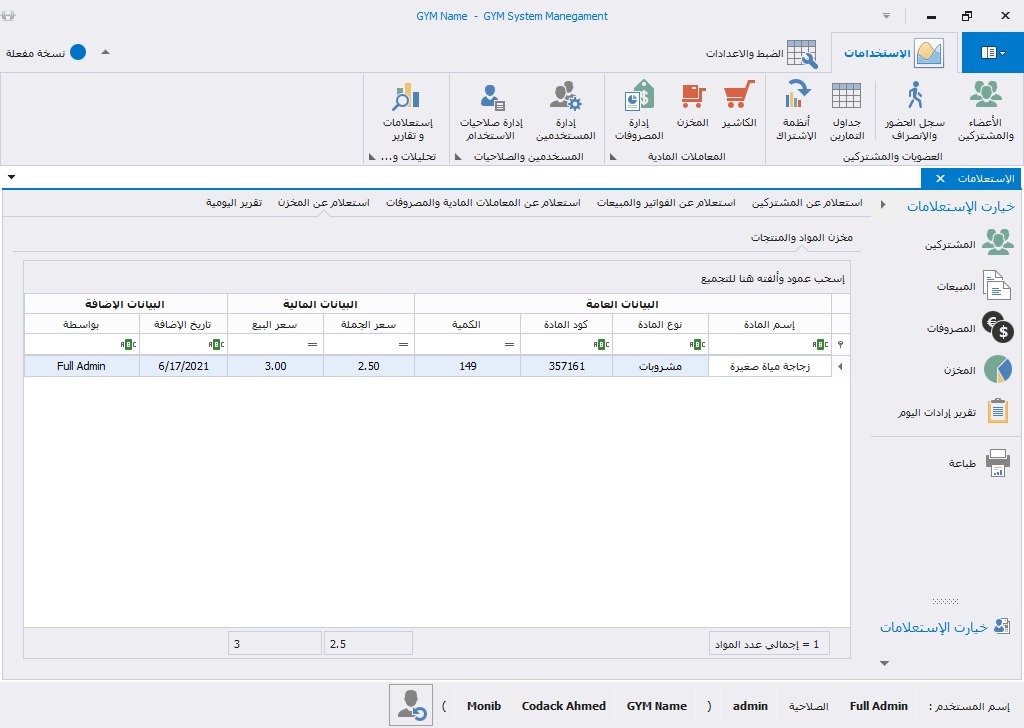Image resolution: width=1024 pixels, height=728 pixels.
Task: Click filter field under كود المادة
Action: (x=566, y=345)
